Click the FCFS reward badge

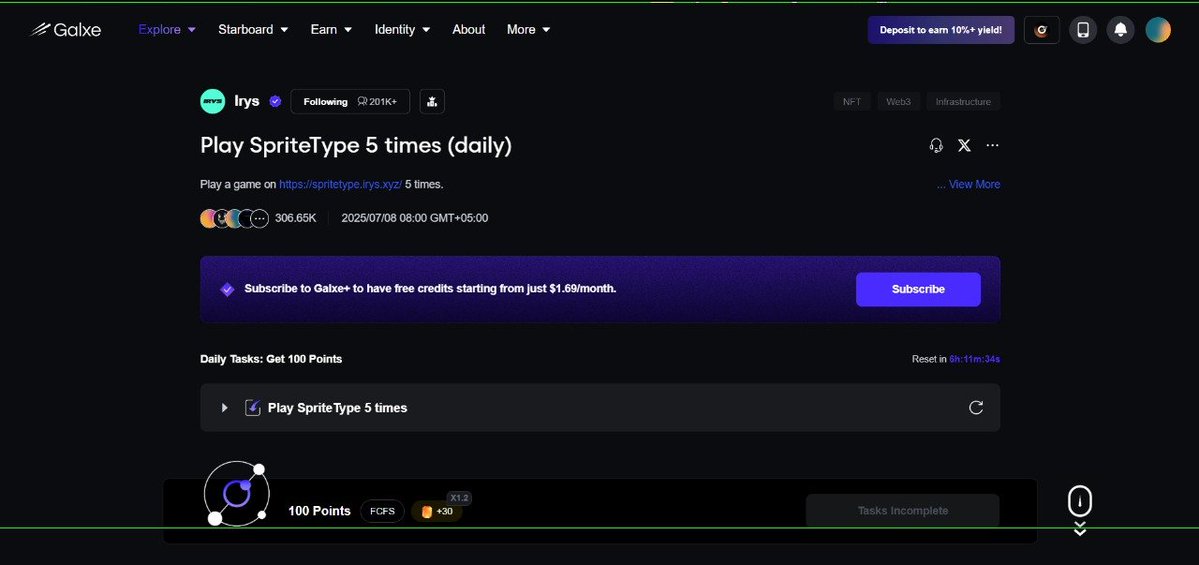[382, 511]
